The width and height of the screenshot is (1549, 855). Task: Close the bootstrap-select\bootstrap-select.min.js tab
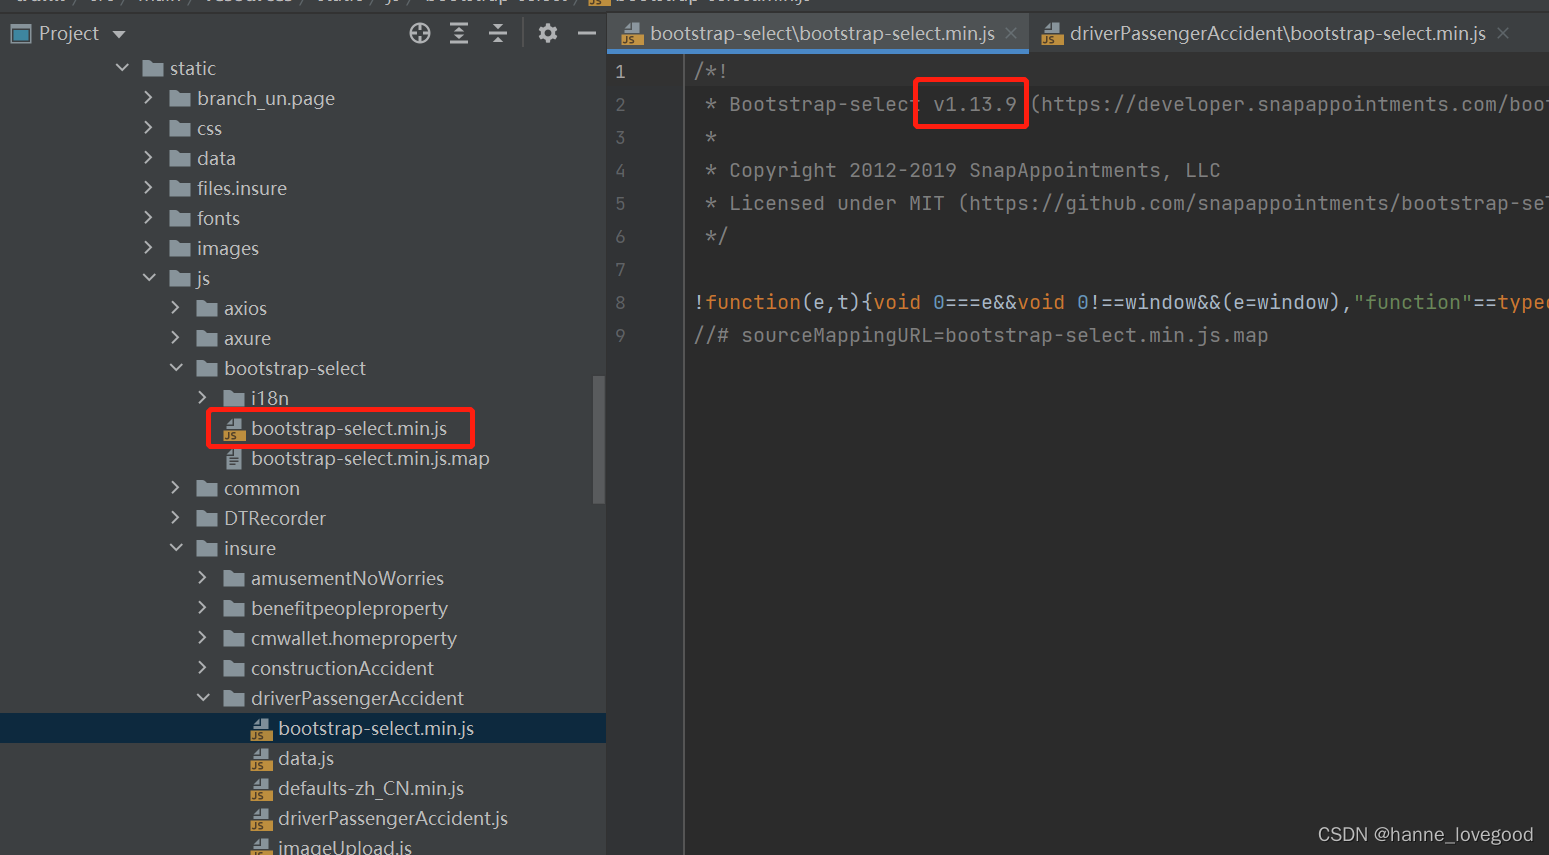pyautogui.click(x=1011, y=33)
